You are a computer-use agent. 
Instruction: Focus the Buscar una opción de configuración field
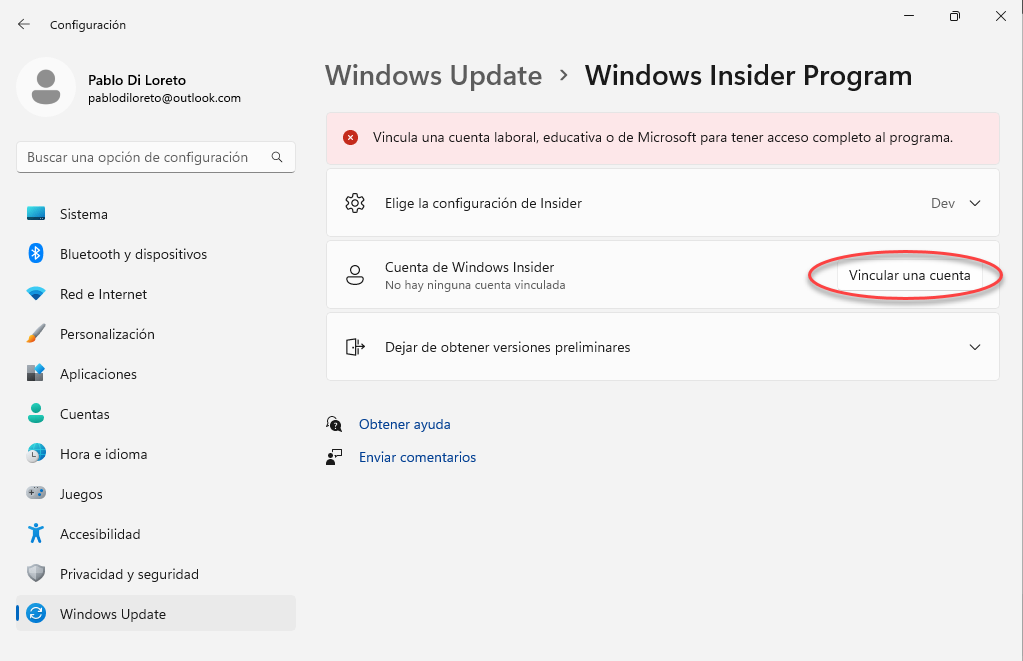click(x=140, y=157)
